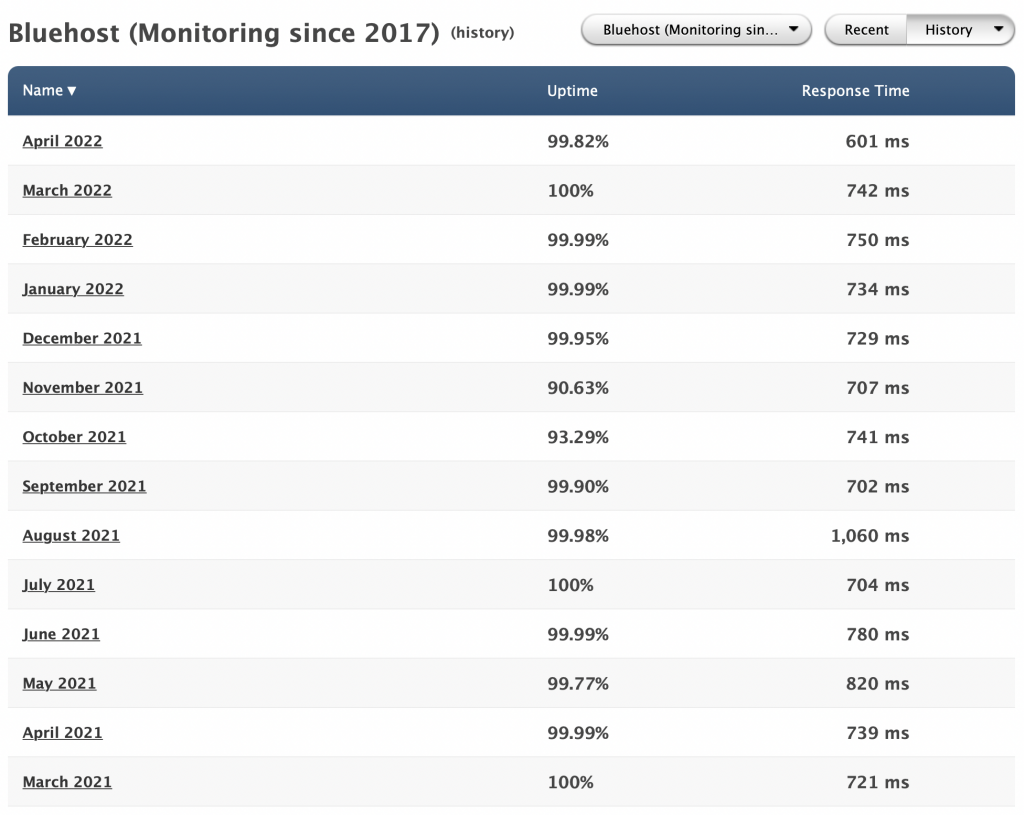Click the February 2022 99.99% uptime value
Image resolution: width=1024 pixels, height=815 pixels.
(578, 240)
